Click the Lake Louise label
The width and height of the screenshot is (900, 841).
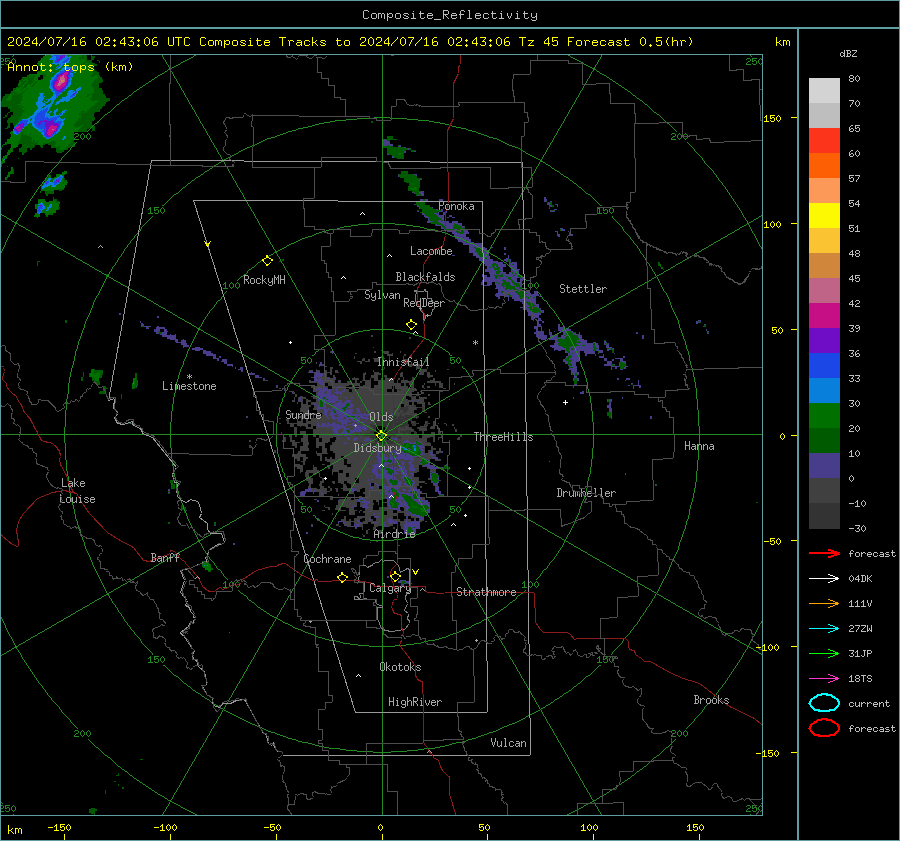point(77,491)
